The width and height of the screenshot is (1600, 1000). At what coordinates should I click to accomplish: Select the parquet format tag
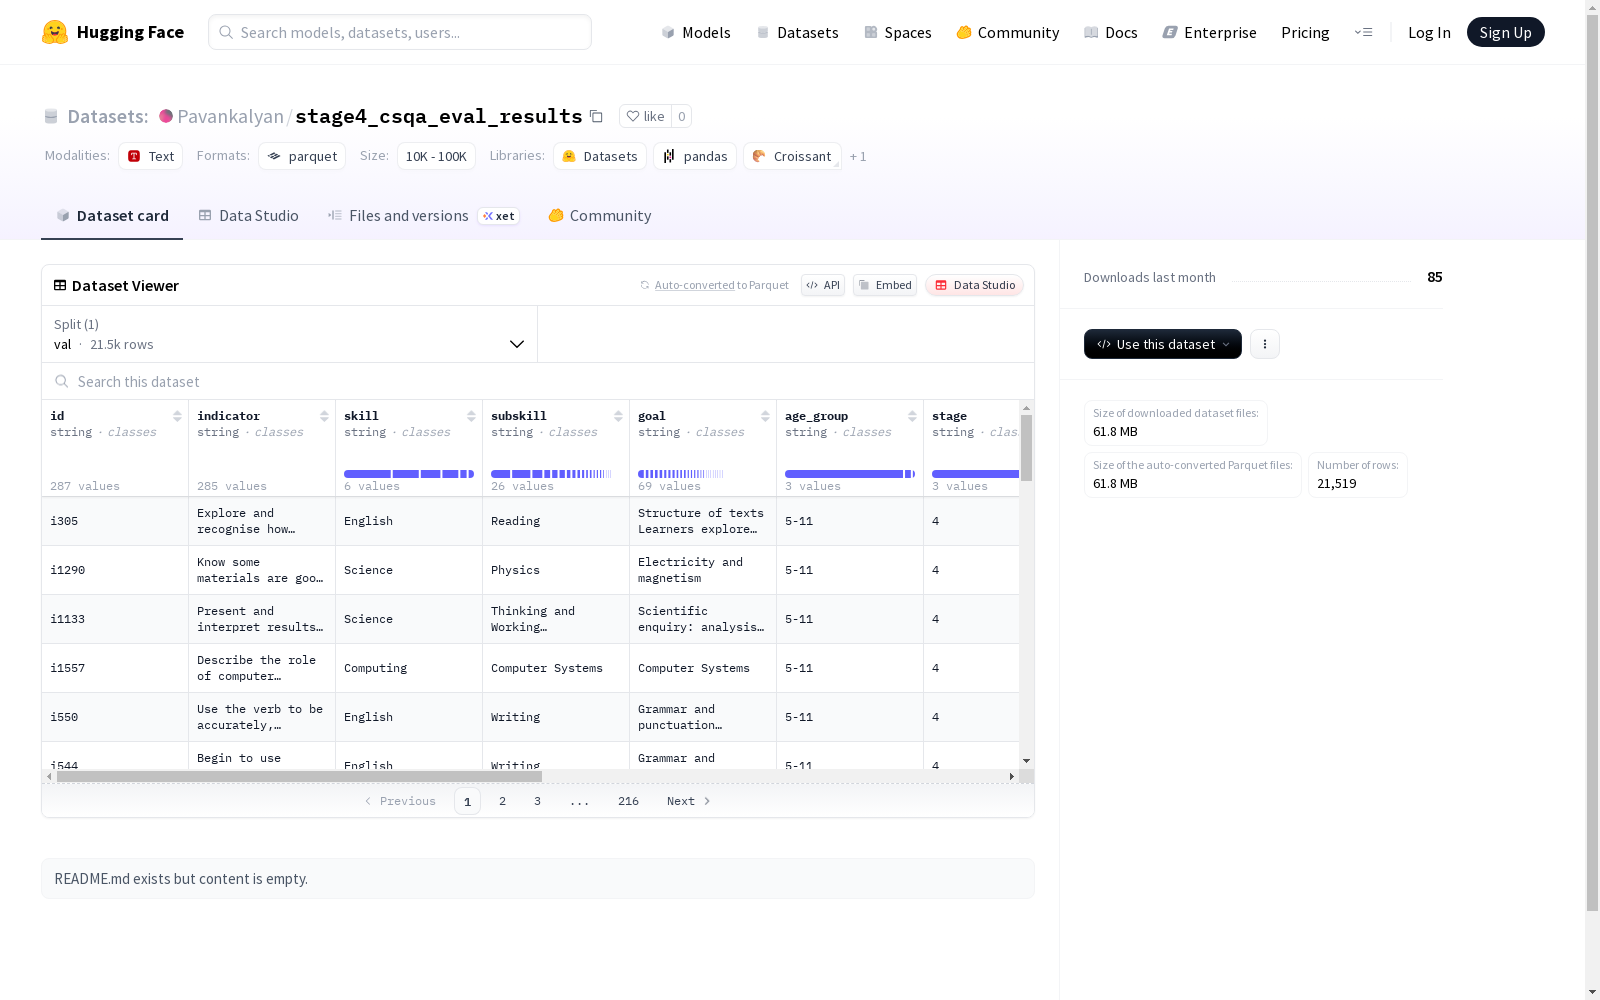302,156
